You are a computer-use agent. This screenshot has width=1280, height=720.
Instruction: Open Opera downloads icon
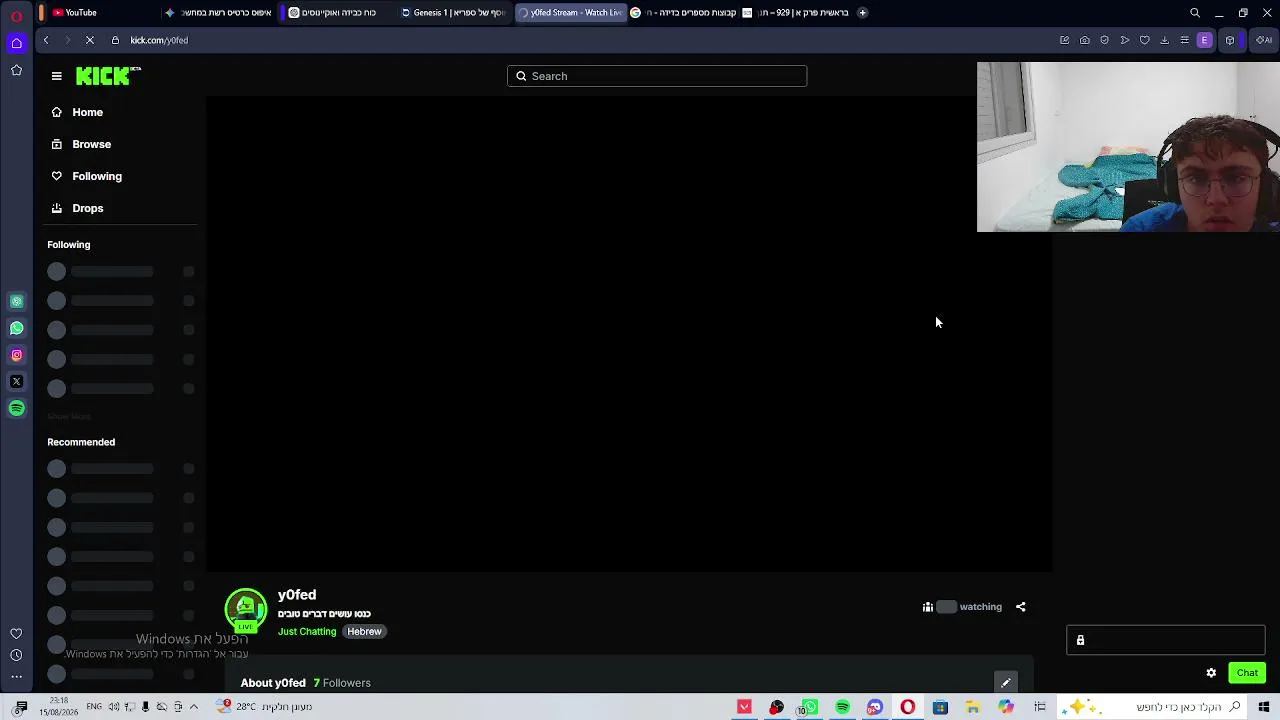(x=1164, y=40)
